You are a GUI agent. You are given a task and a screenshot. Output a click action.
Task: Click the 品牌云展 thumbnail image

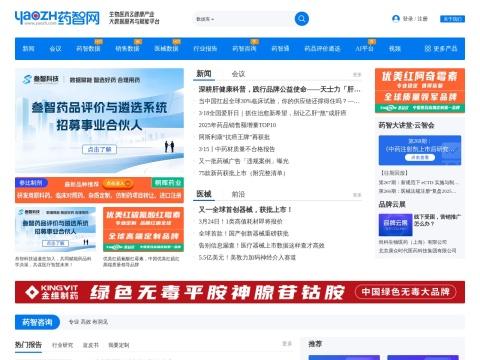(395, 225)
